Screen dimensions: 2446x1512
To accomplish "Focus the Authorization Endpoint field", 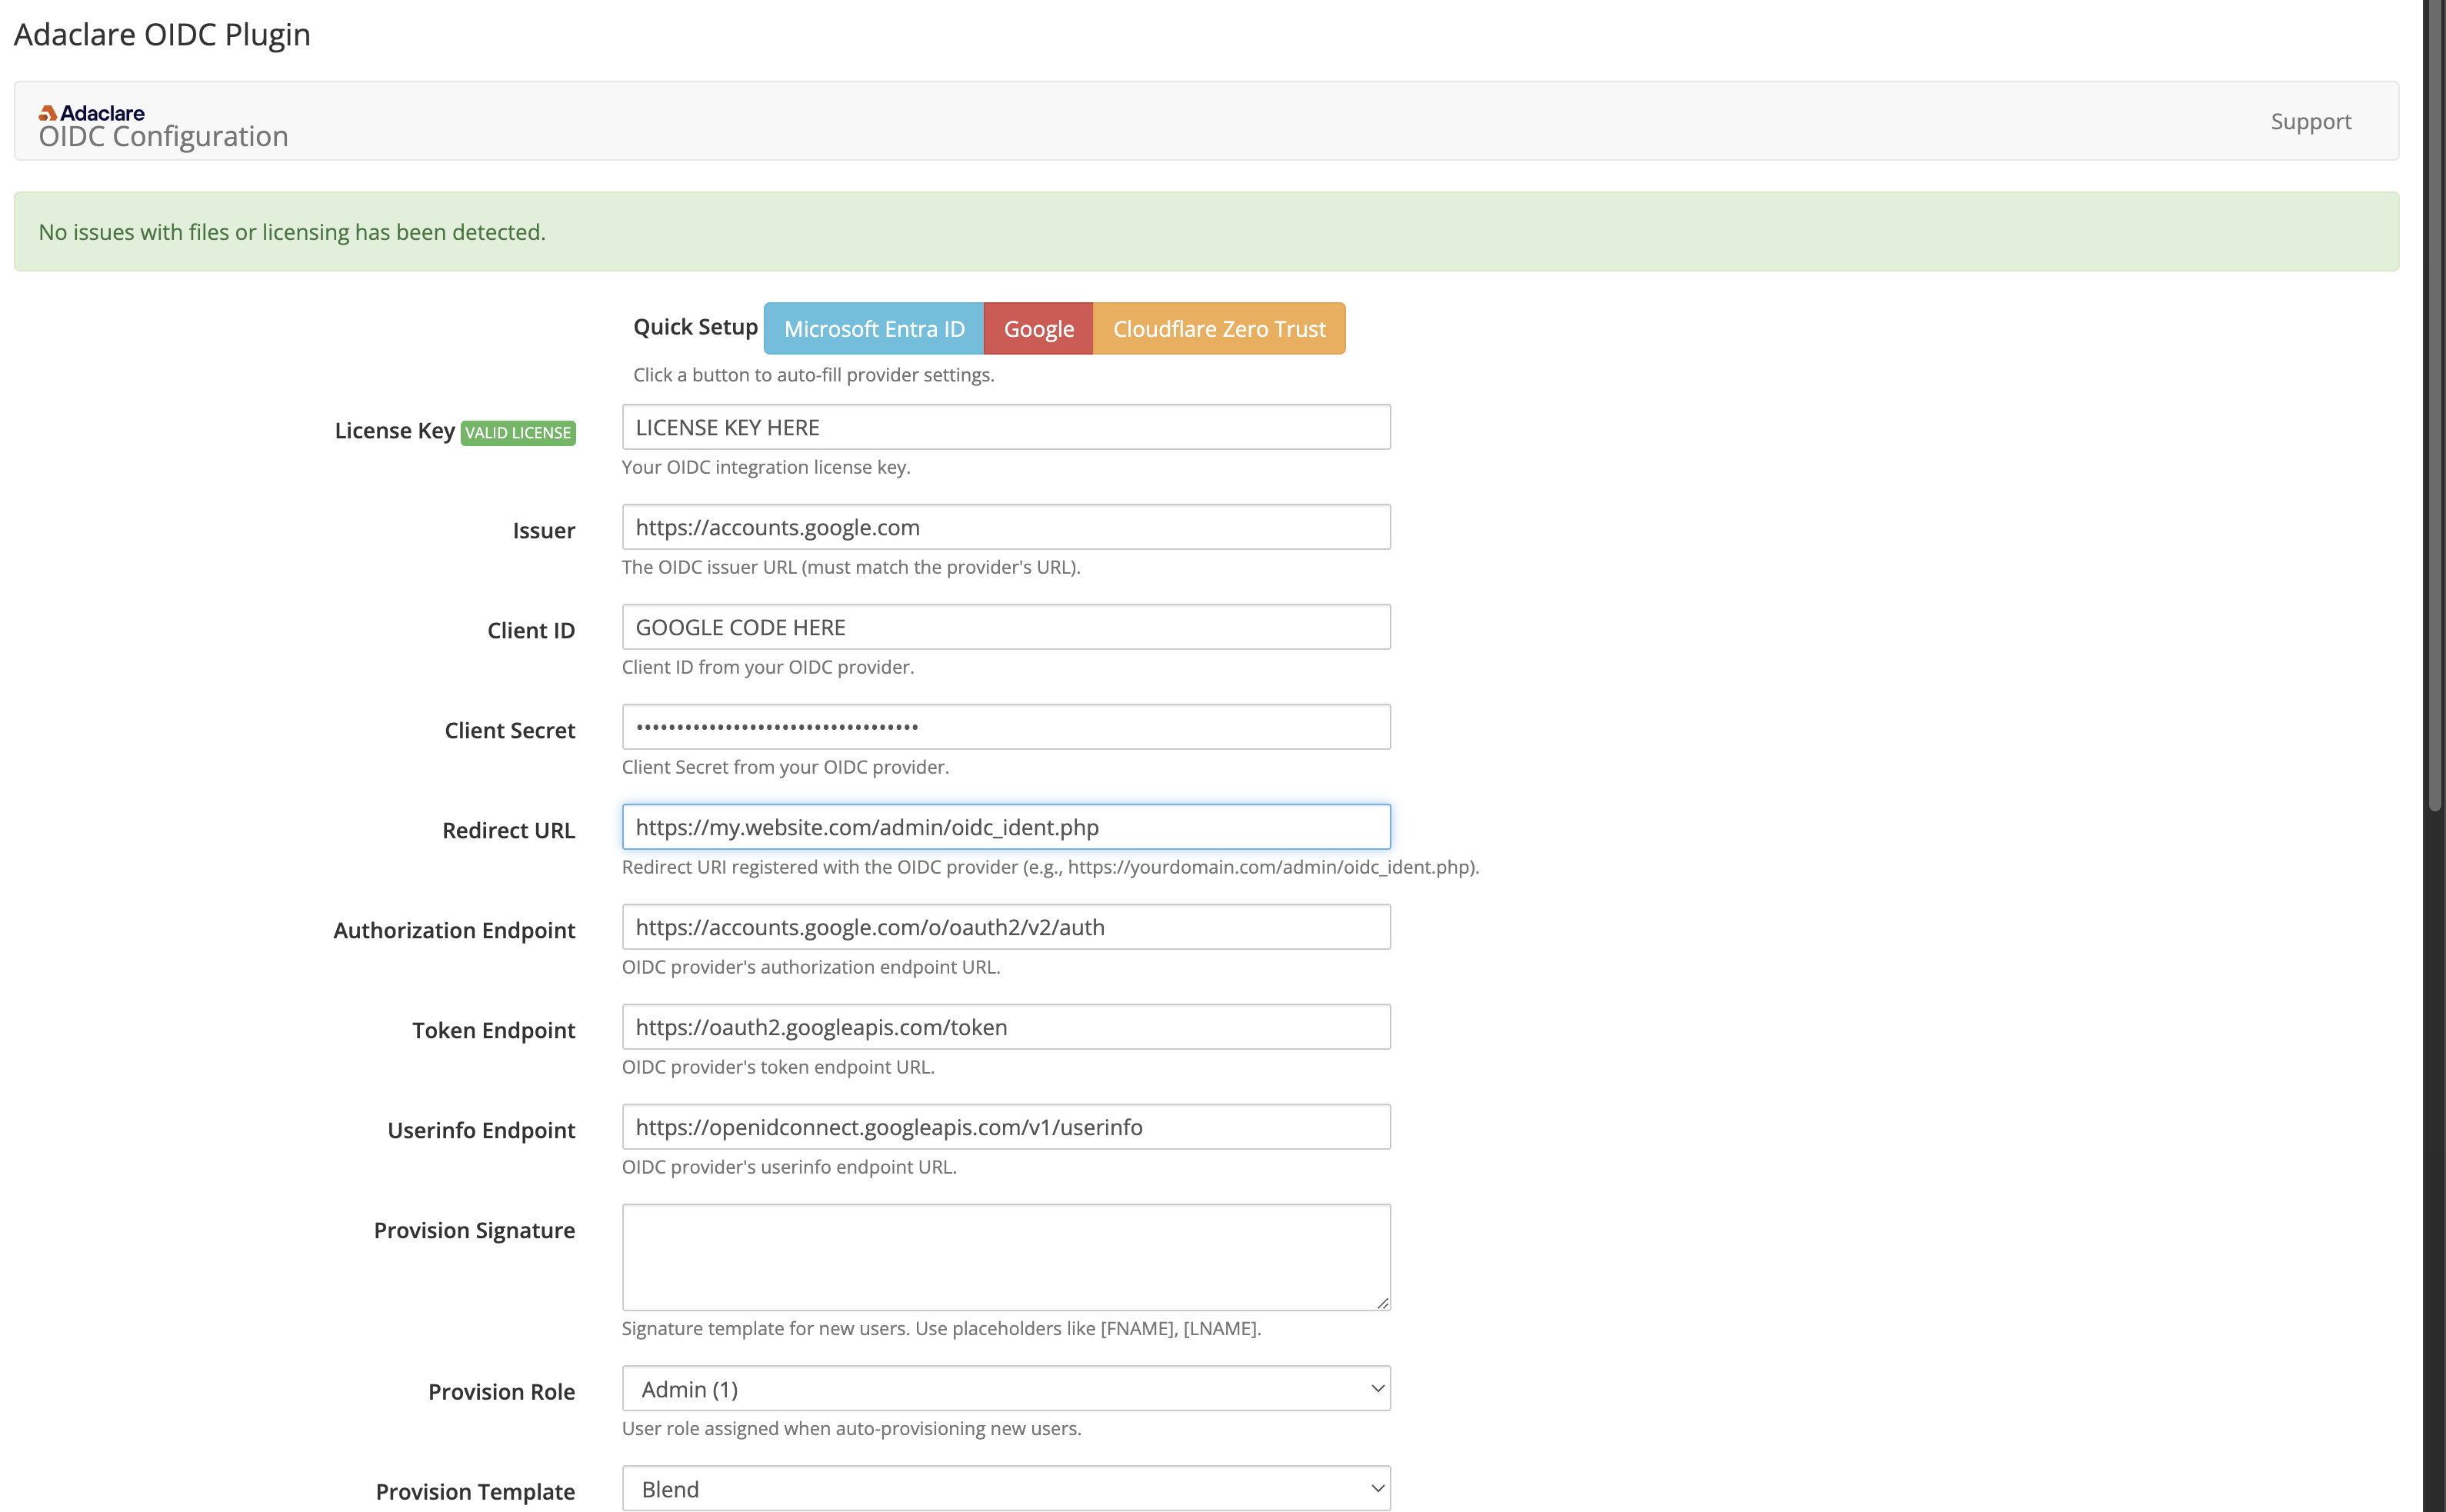I will point(1006,927).
